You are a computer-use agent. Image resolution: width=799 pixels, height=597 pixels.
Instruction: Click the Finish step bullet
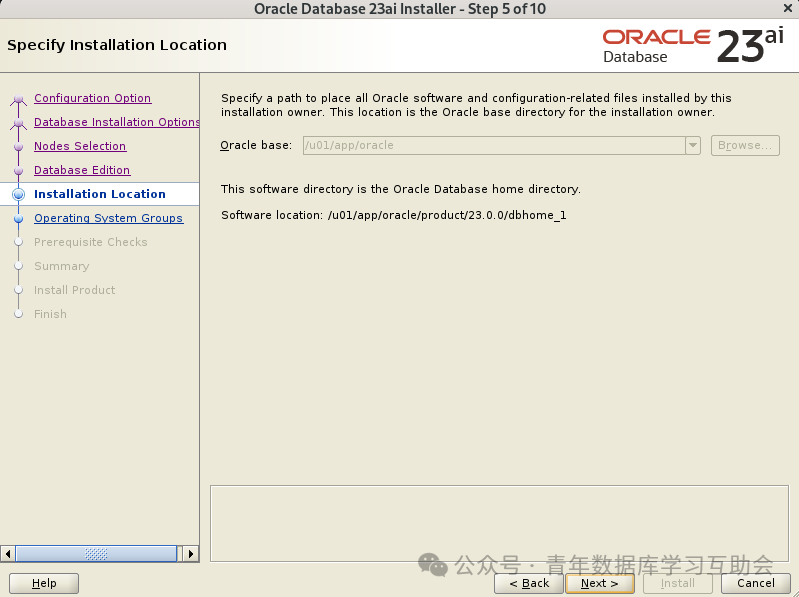(18, 314)
